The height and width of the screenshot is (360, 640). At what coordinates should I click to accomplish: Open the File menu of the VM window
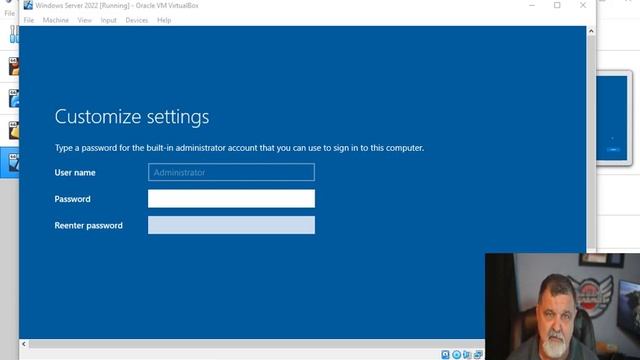coord(29,20)
